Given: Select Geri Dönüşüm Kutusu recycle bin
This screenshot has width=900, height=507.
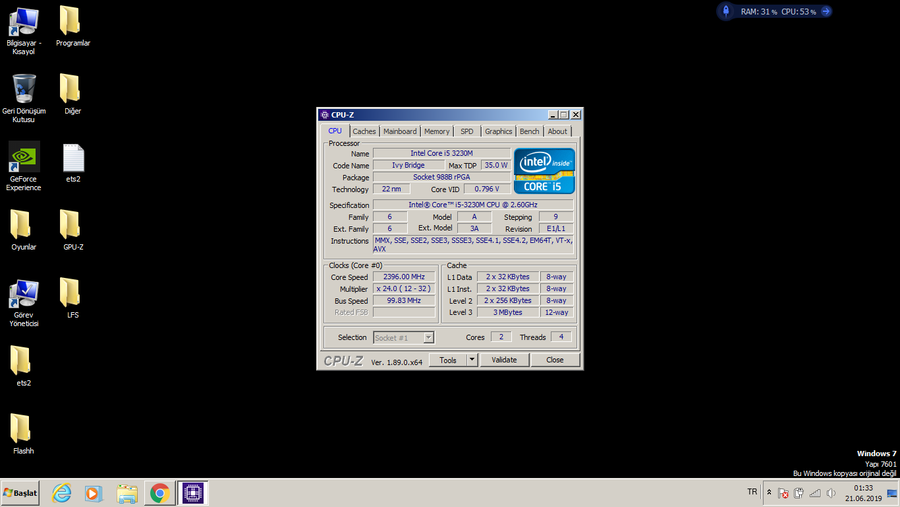Looking at the screenshot, I should point(24,88).
